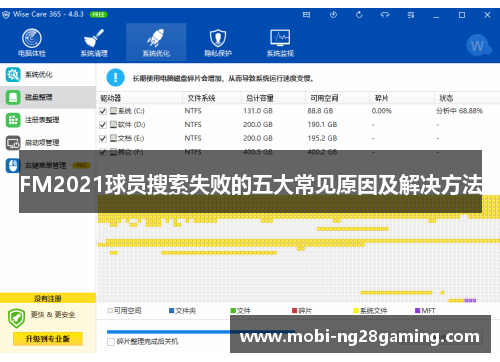This screenshot has width=500, height=362.
Task: Open the feedback message icon in title bar
Action: click(306, 15)
